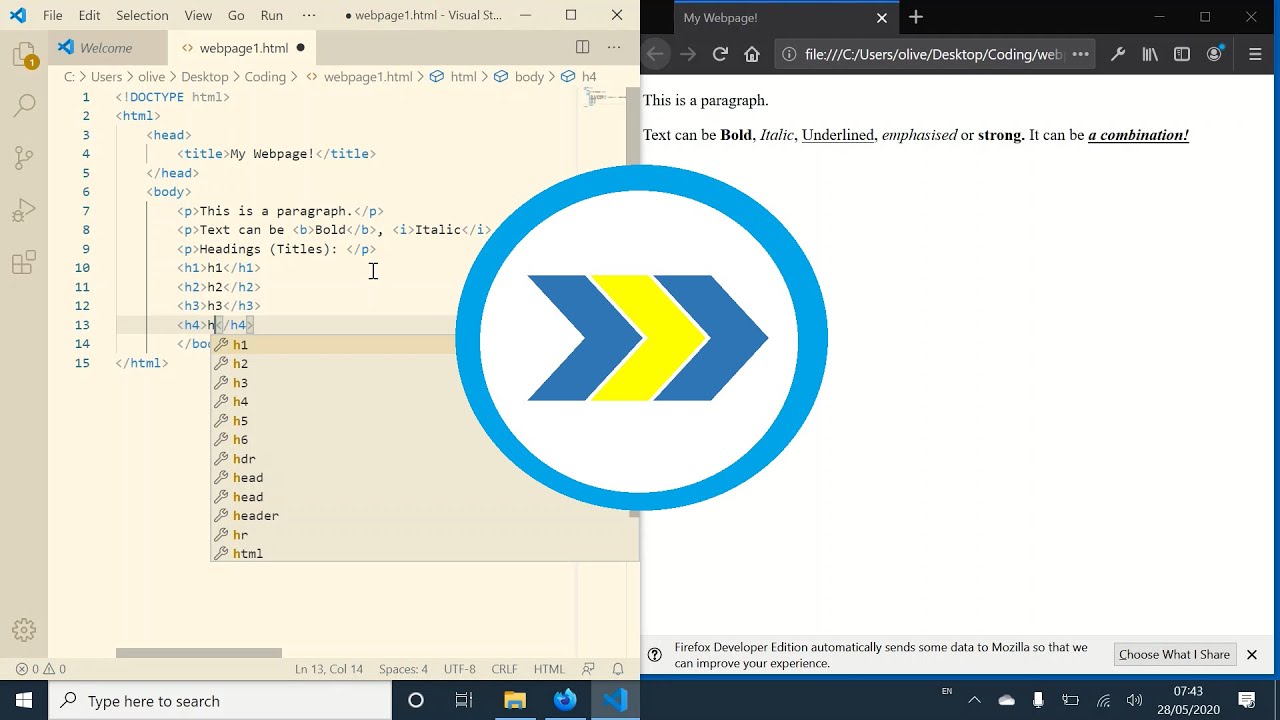
Task: Go to Firefox home page
Action: click(752, 54)
